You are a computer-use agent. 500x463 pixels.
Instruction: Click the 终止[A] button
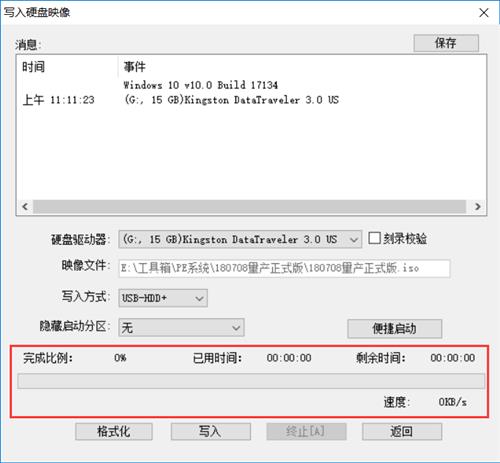click(306, 432)
